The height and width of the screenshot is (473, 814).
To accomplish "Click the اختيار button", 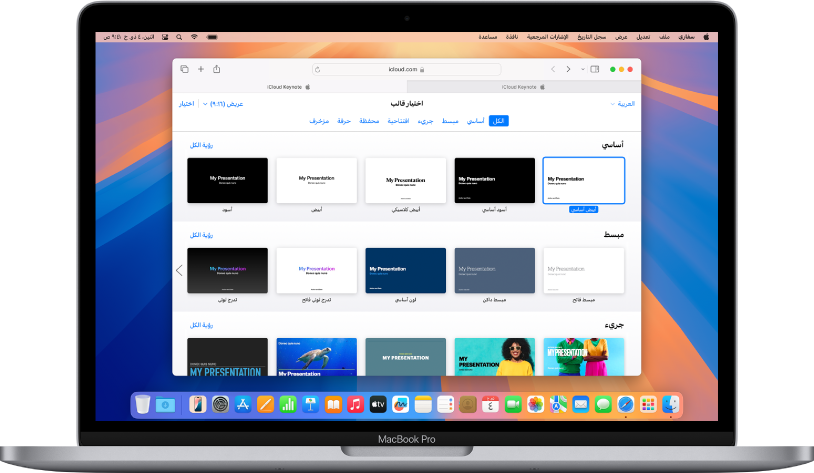I will click(186, 104).
